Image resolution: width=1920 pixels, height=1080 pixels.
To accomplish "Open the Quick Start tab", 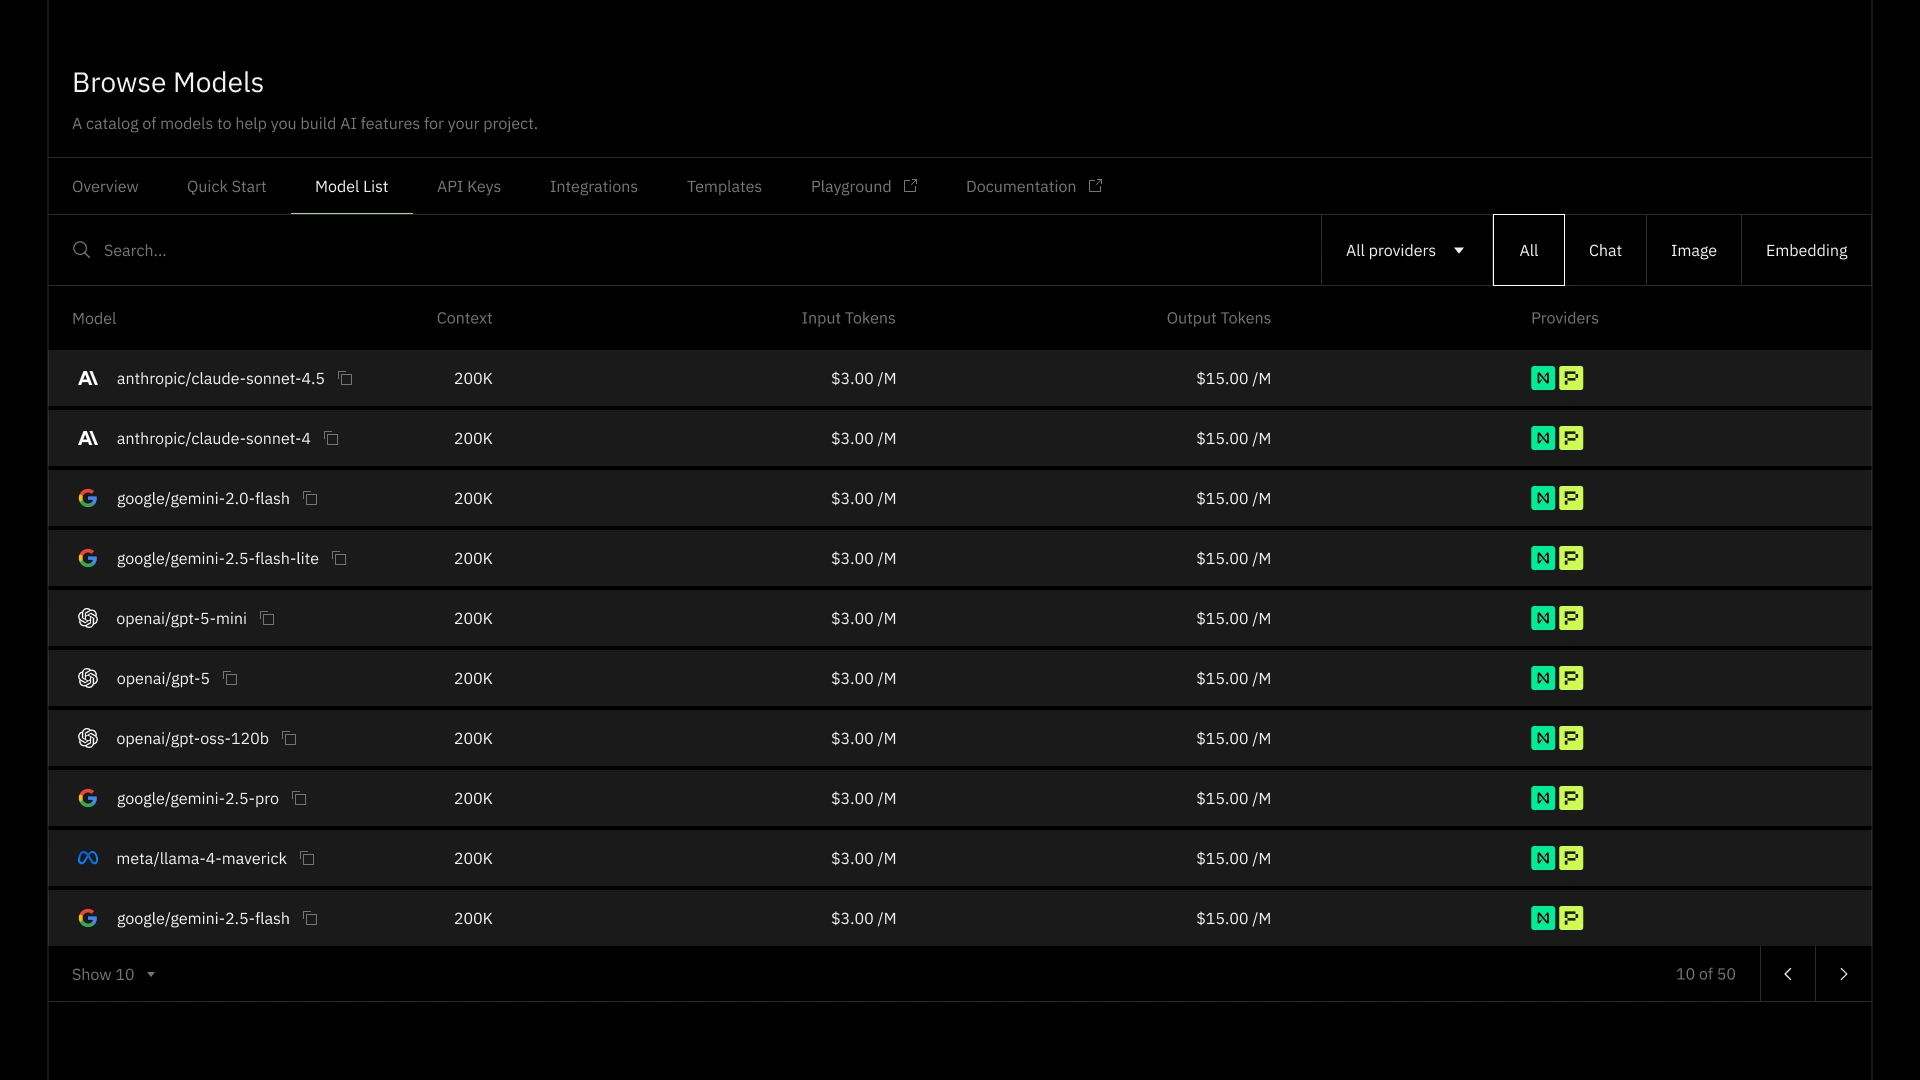I will pyautogui.click(x=226, y=187).
